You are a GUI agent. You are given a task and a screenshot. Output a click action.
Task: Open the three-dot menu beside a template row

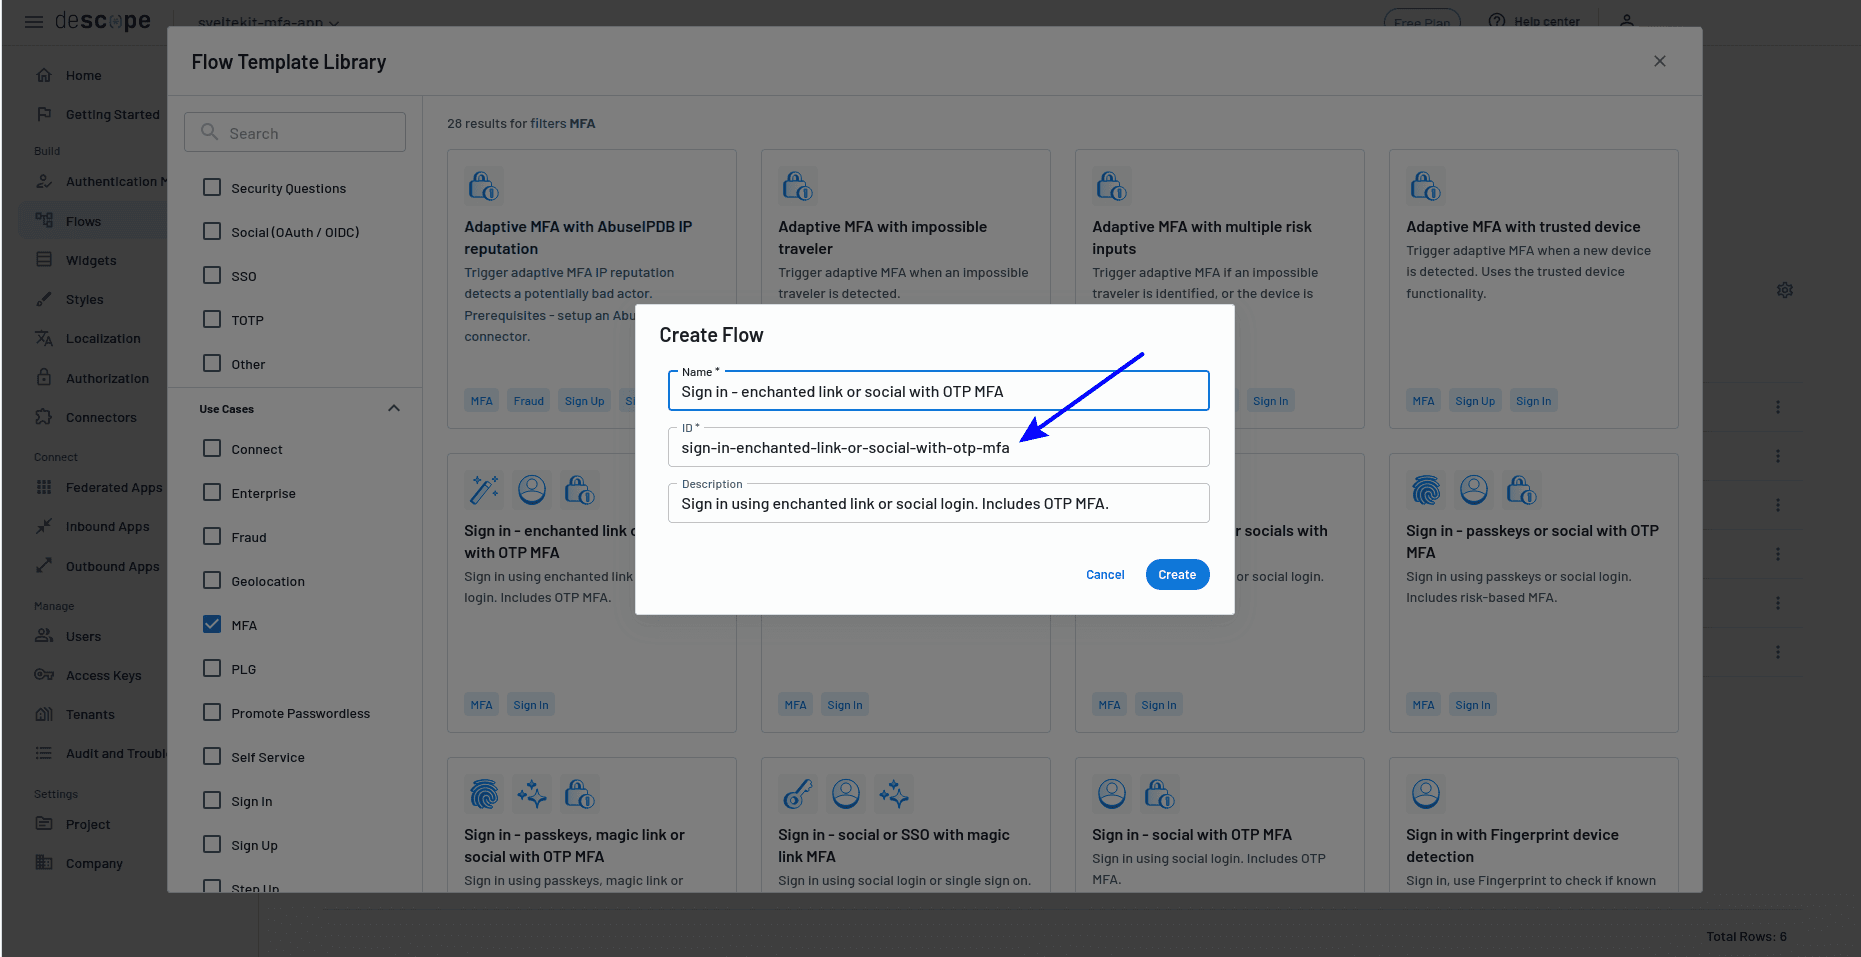[x=1778, y=407]
